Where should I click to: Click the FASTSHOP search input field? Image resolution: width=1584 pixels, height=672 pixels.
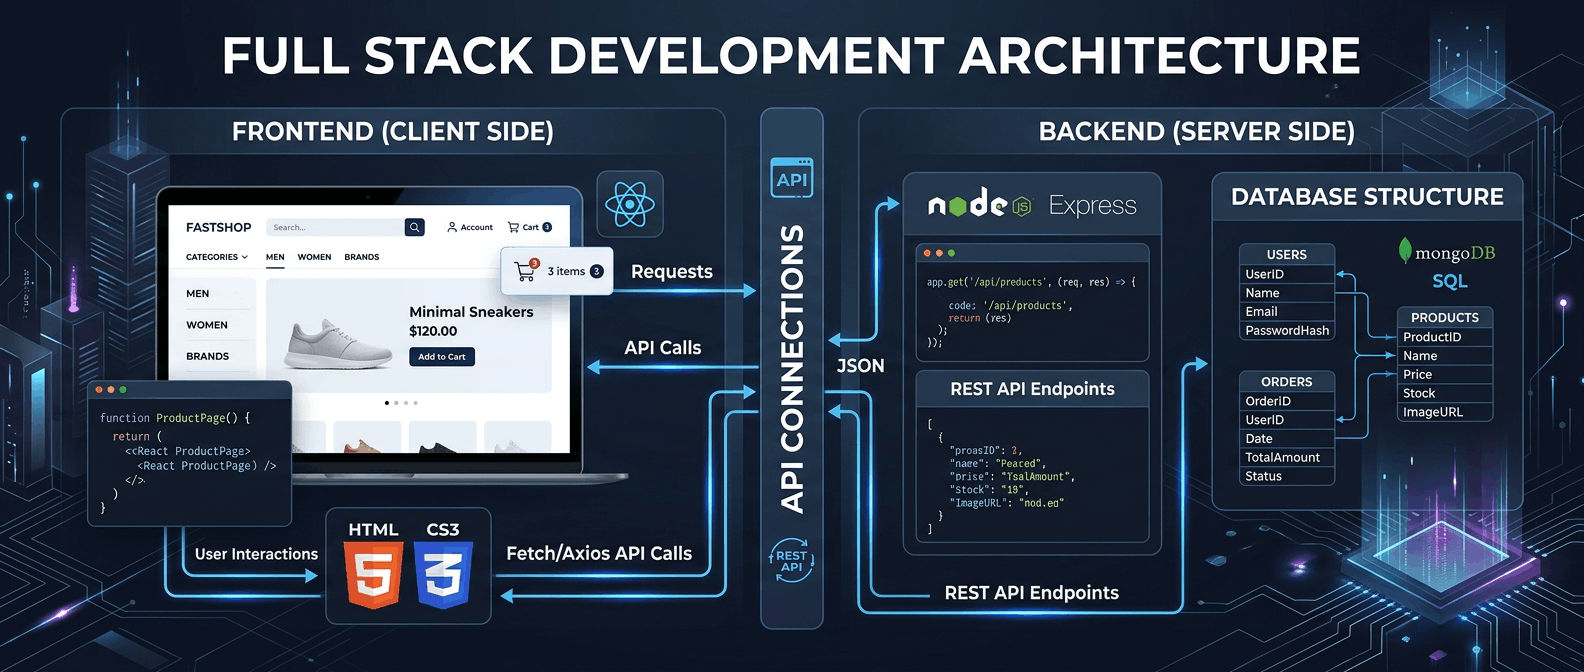tap(335, 227)
